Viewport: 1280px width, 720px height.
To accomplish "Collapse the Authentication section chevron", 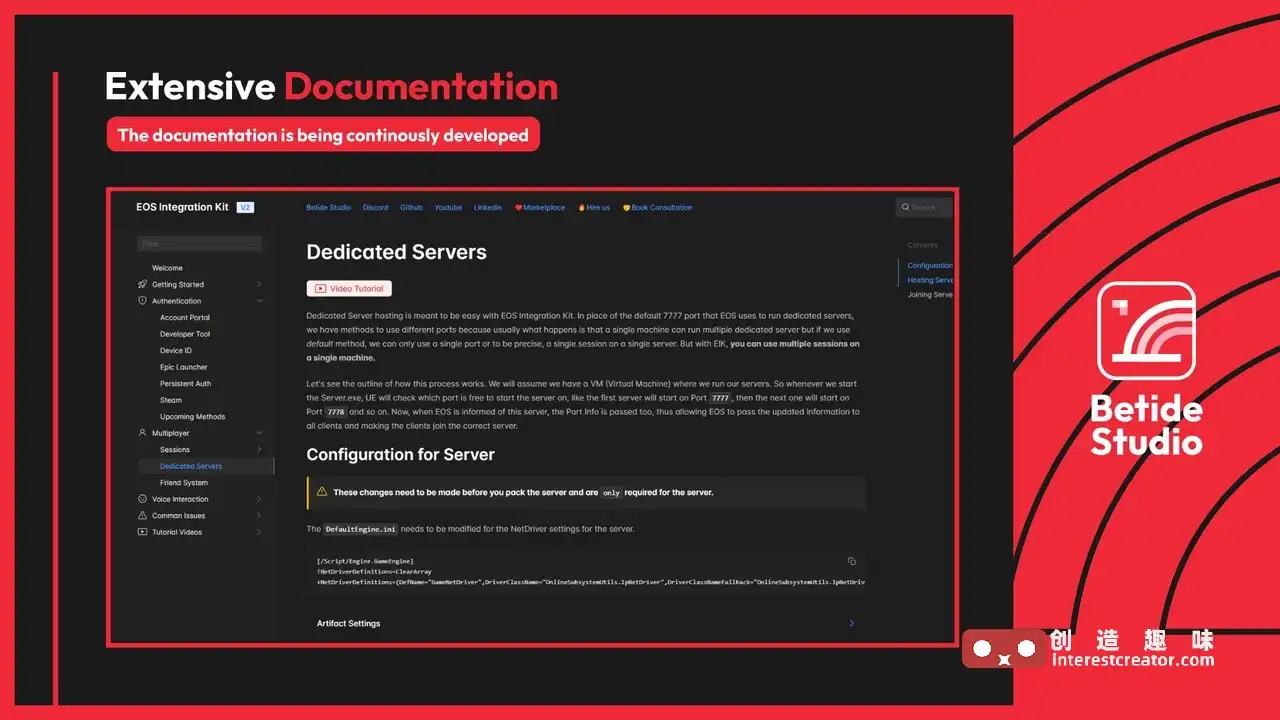I will [x=259, y=301].
